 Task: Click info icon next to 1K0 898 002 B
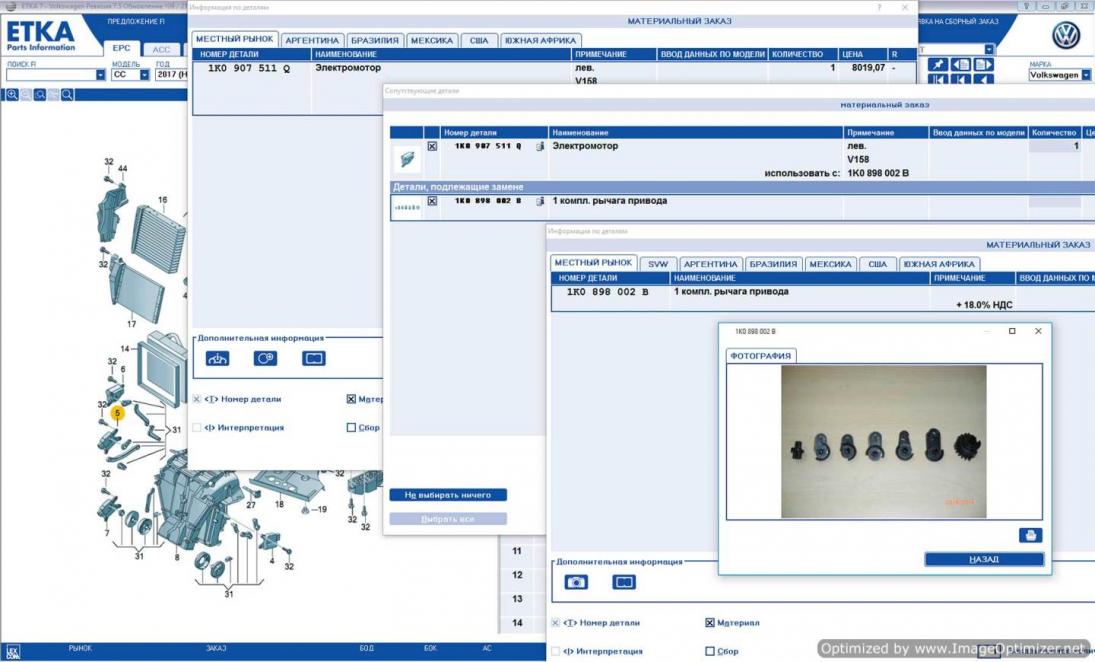540,201
